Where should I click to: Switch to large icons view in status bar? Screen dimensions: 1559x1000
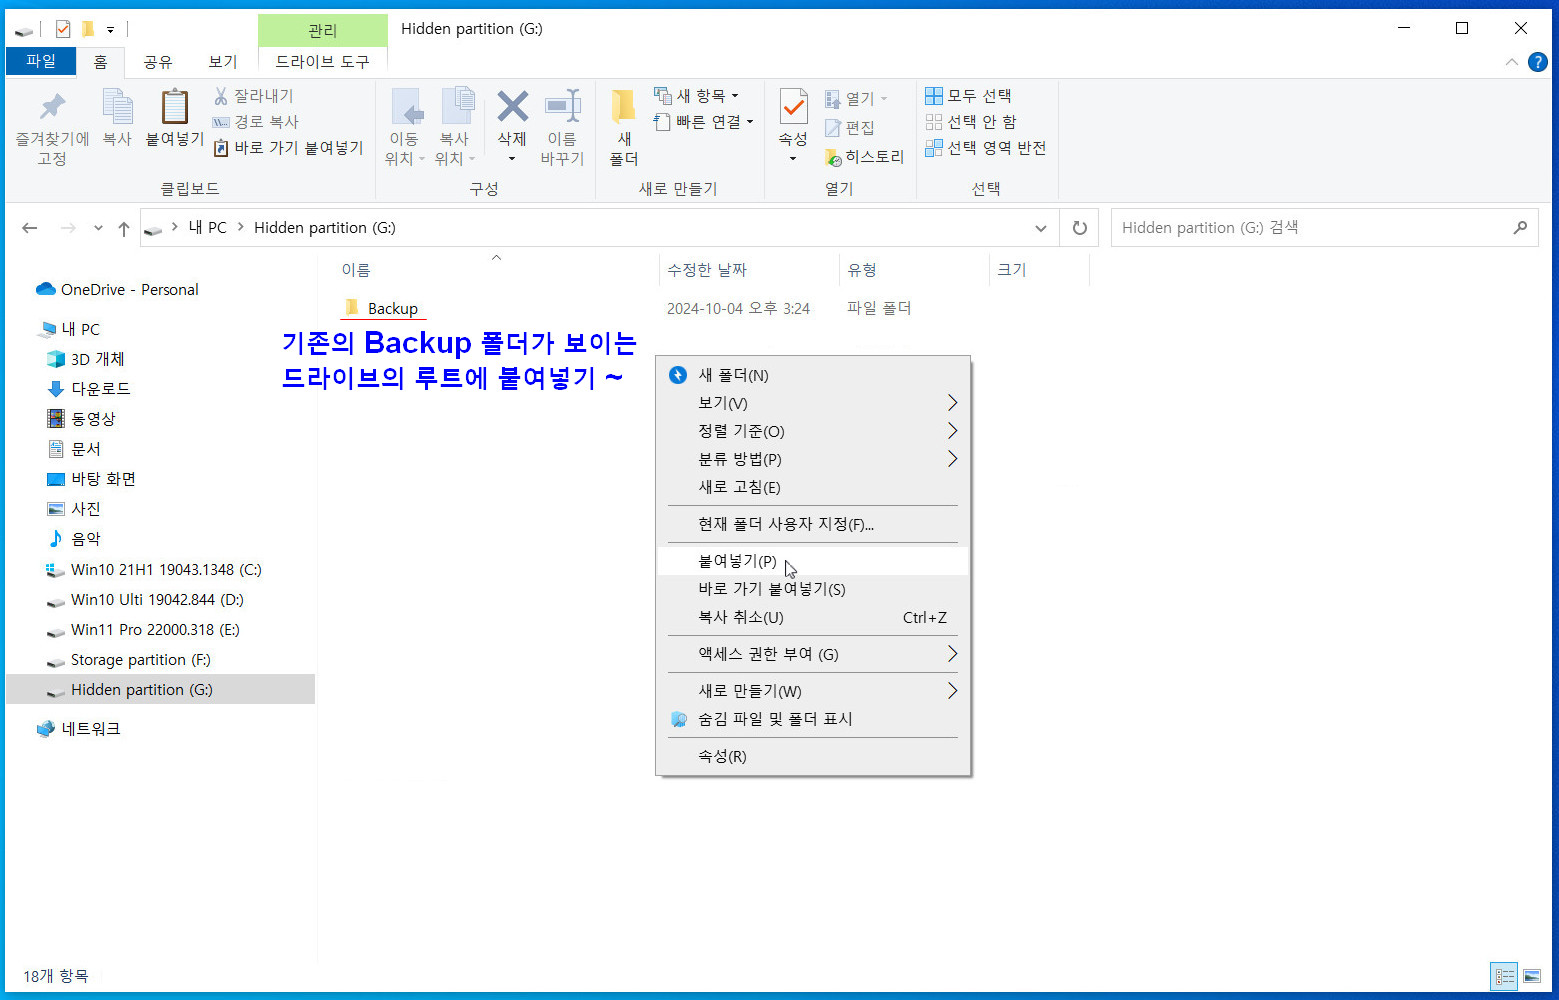pos(1532,976)
